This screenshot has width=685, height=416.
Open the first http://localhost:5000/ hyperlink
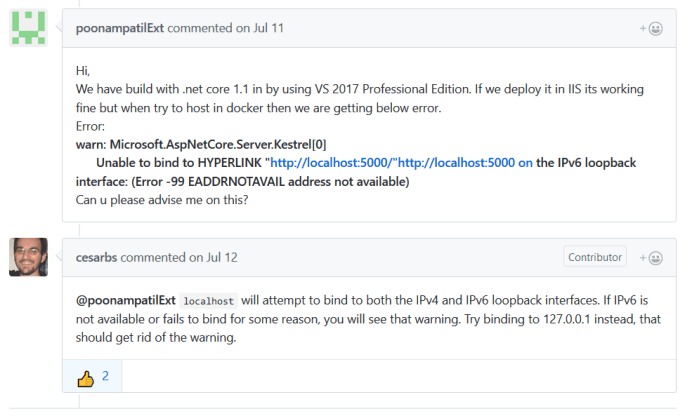pyautogui.click(x=332, y=163)
